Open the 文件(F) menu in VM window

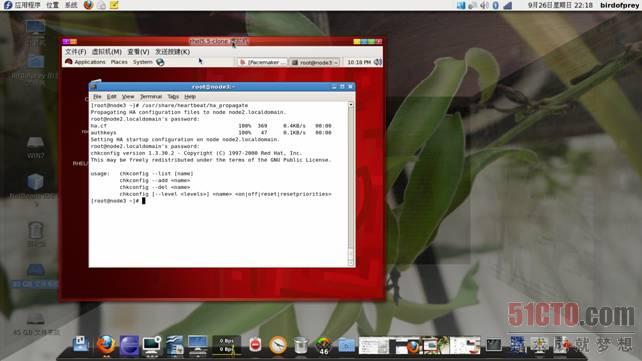tap(76, 52)
